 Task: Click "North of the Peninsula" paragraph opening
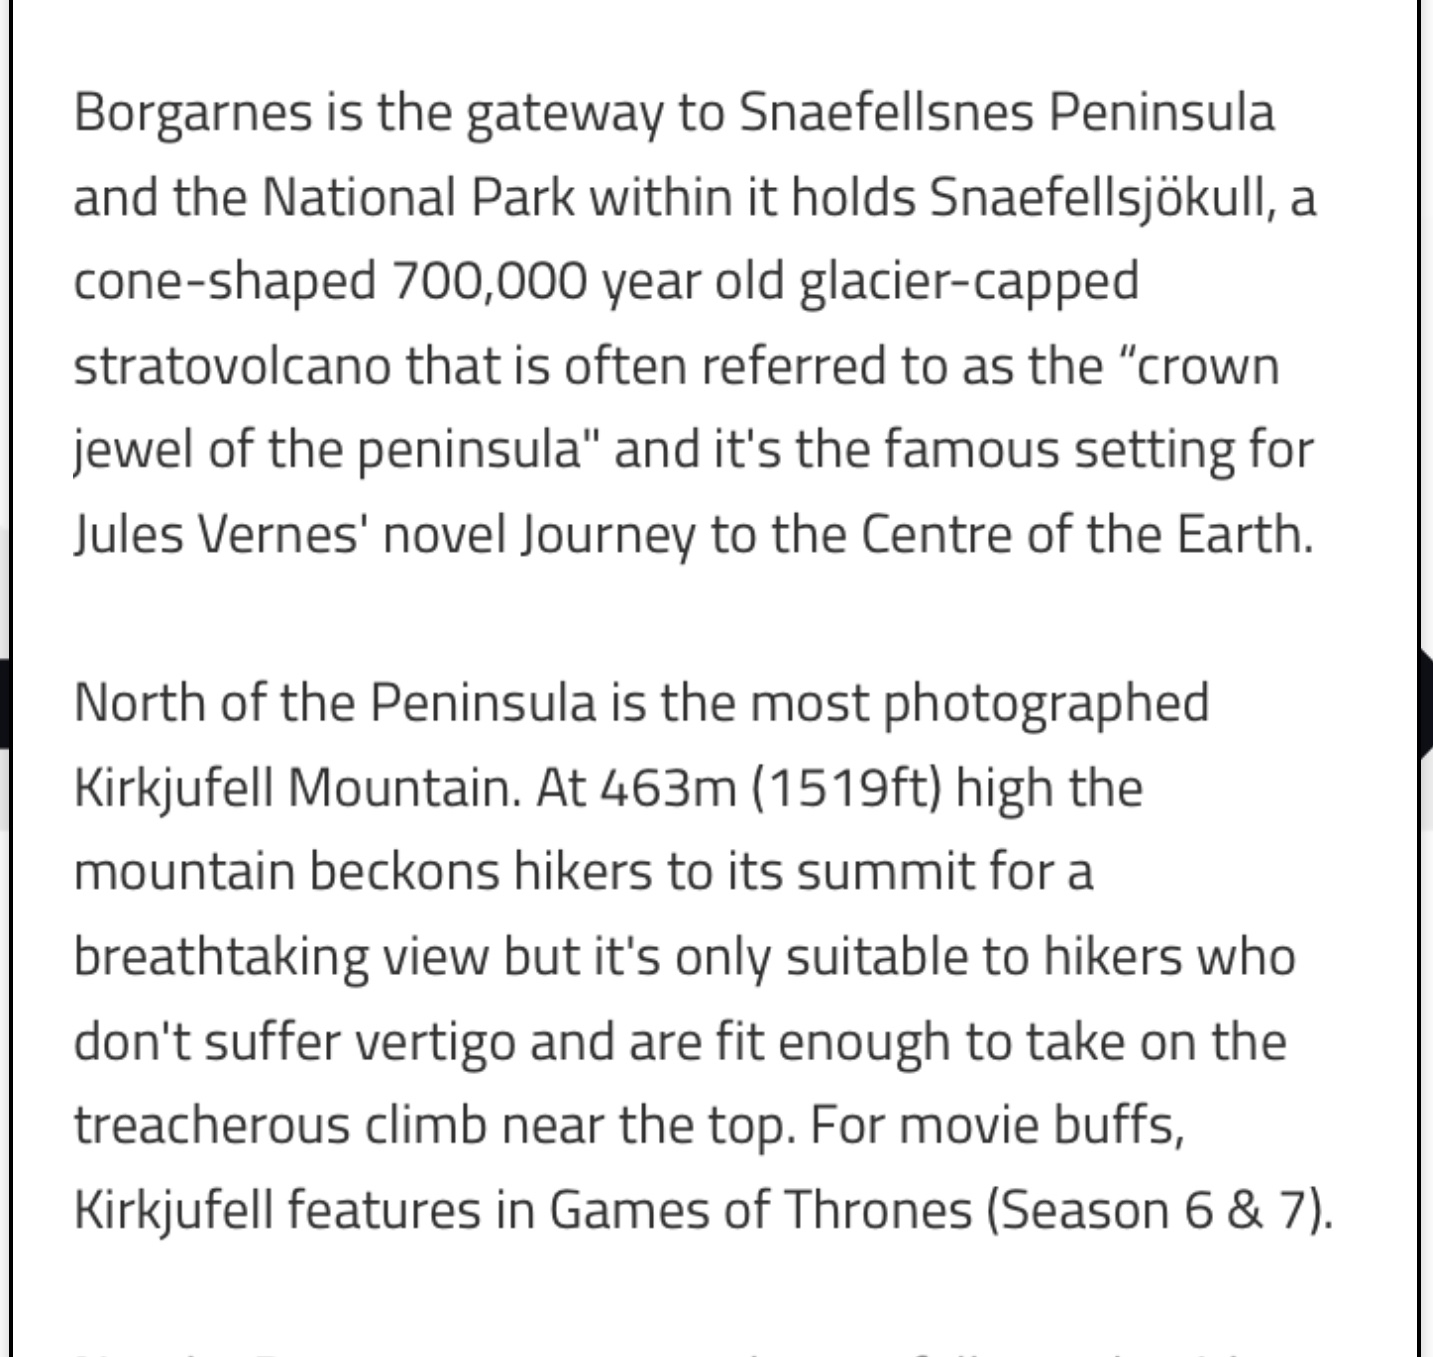click(334, 702)
